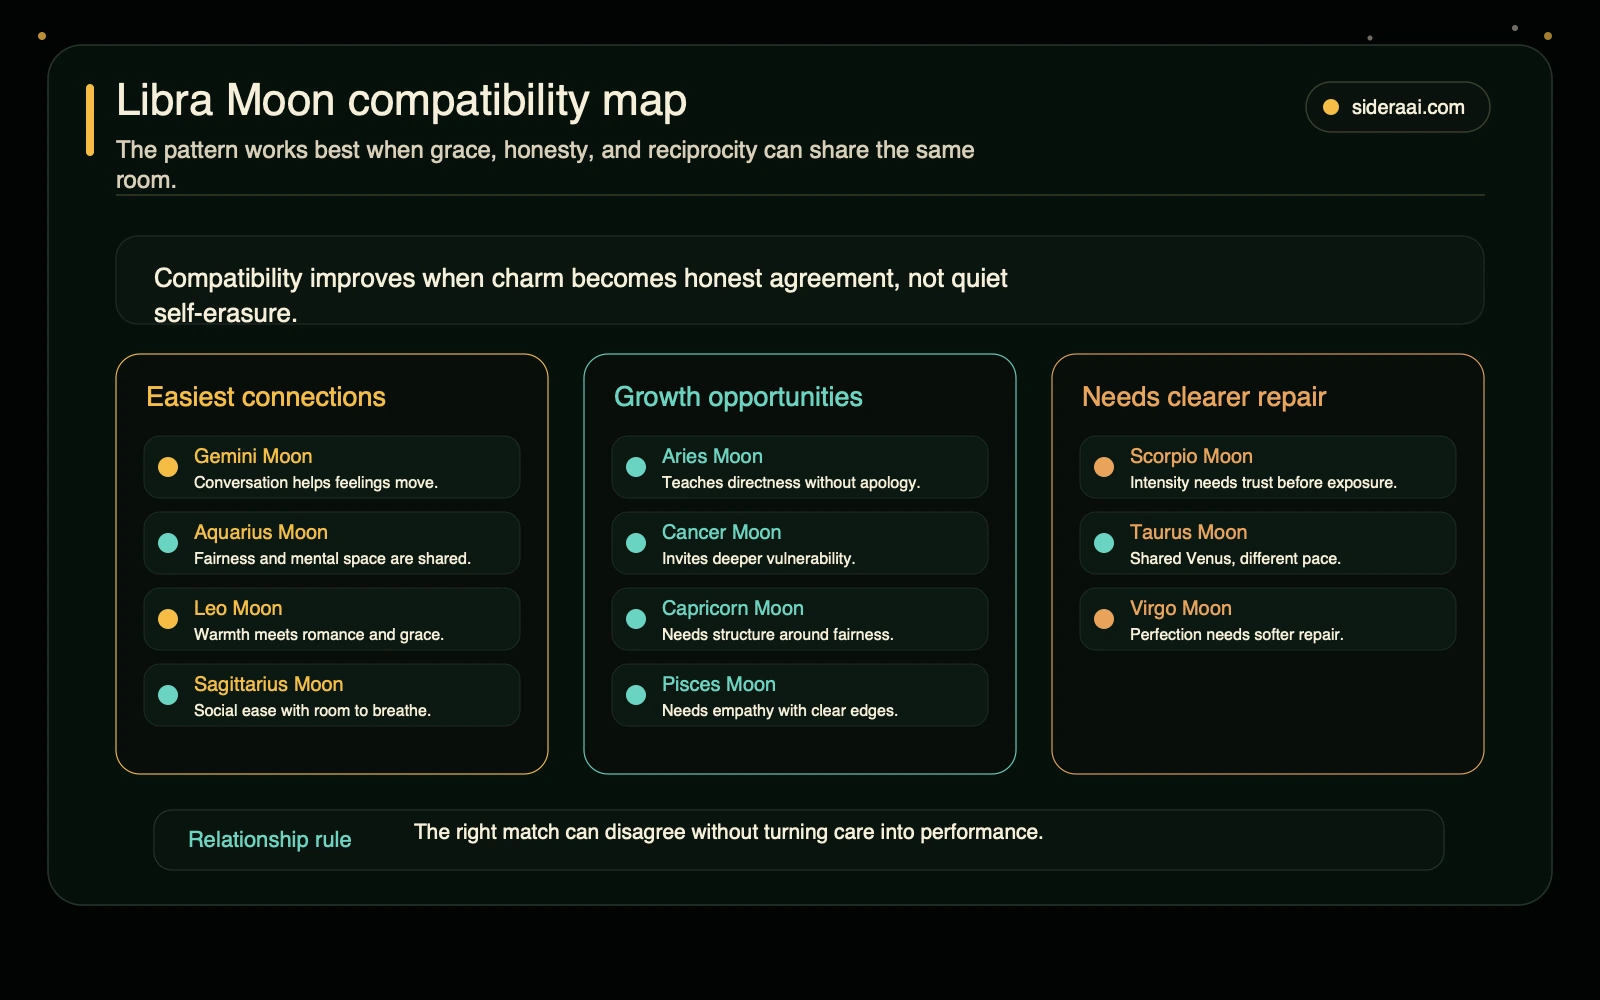Screen dimensions: 1600x1000
Task: Click the teal dot beside Capricorn Moon
Action: [x=636, y=619]
